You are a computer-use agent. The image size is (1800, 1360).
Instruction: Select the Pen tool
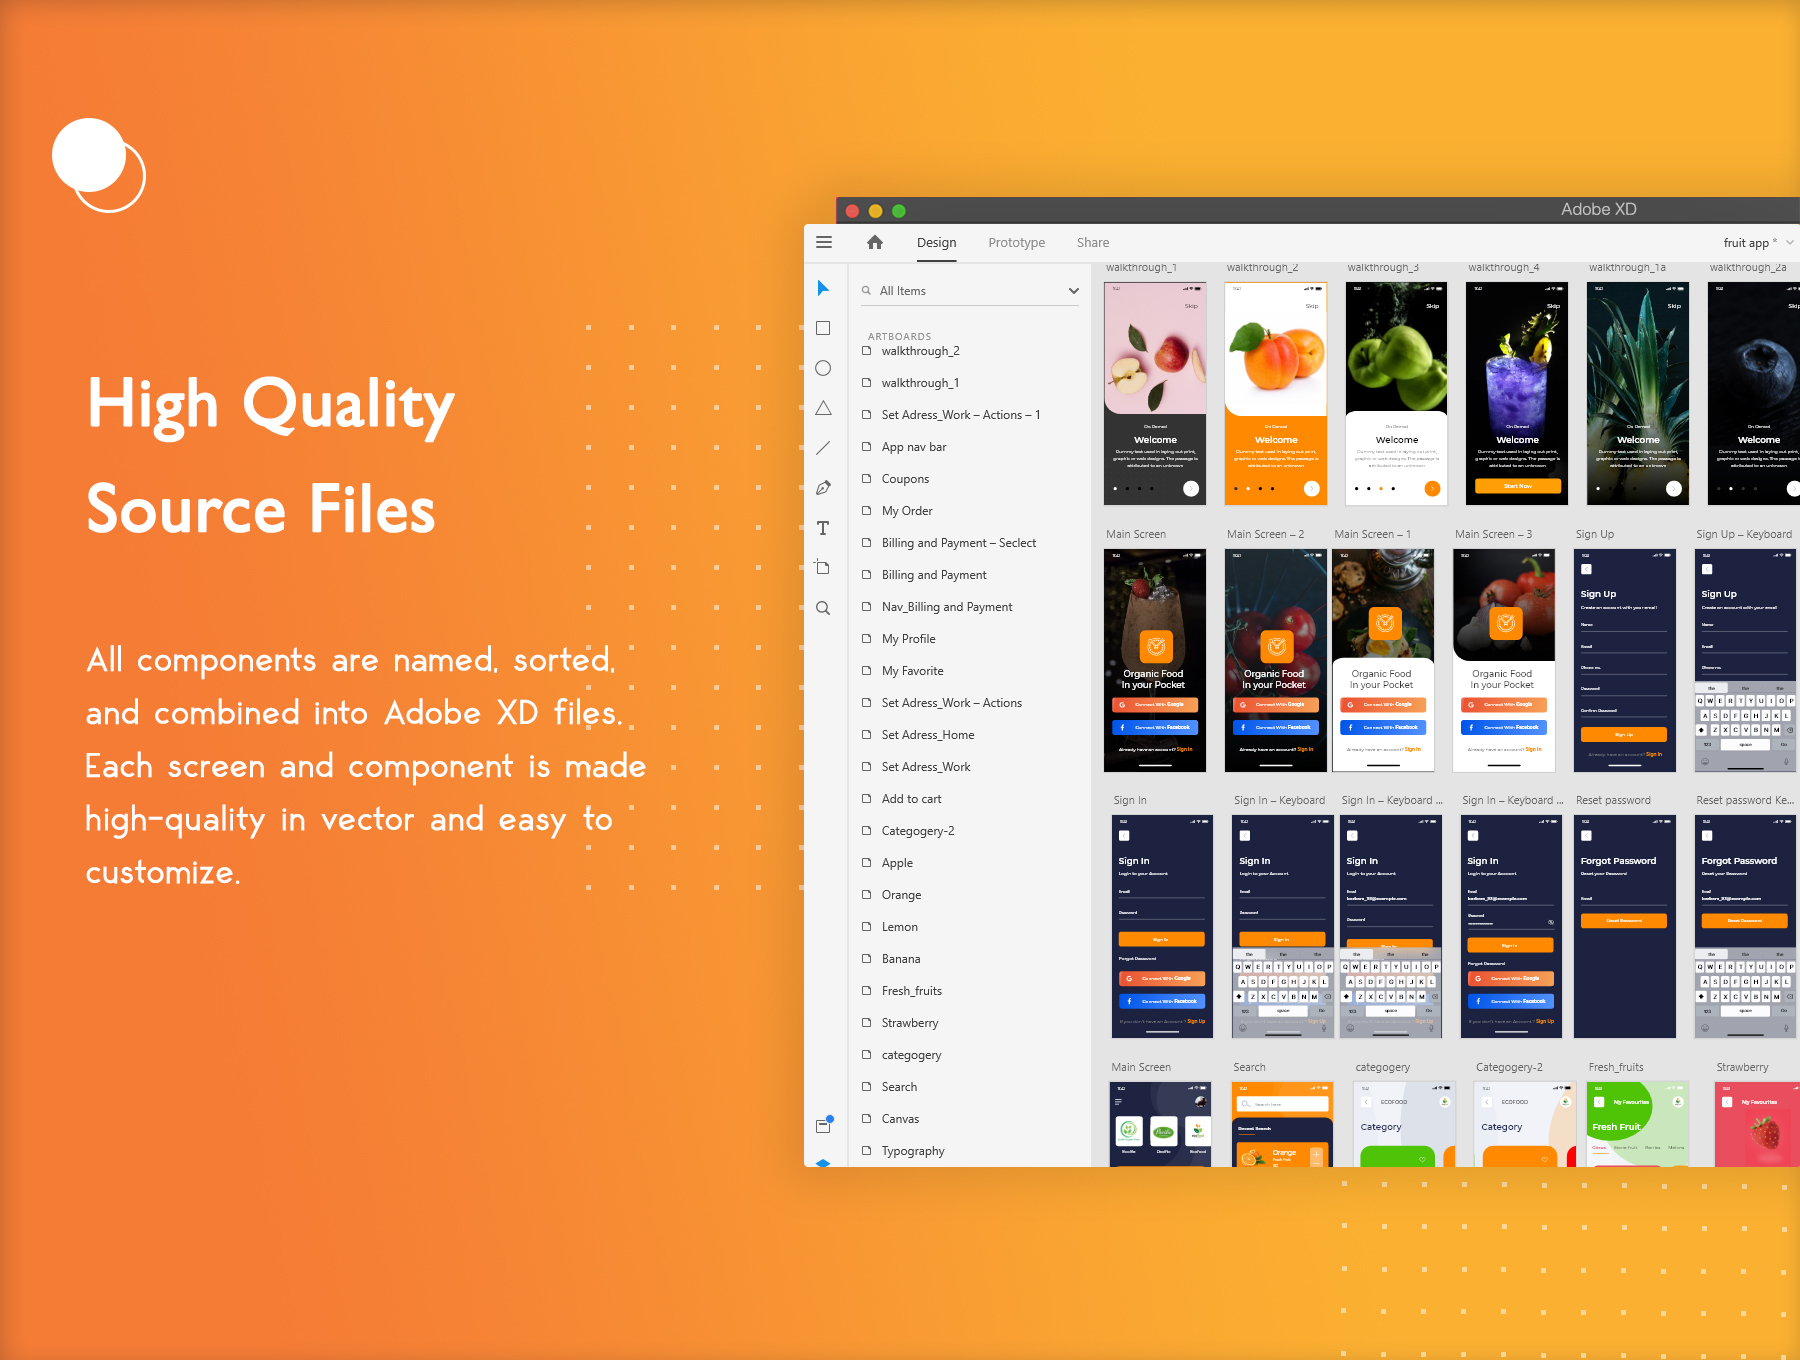pos(823,488)
